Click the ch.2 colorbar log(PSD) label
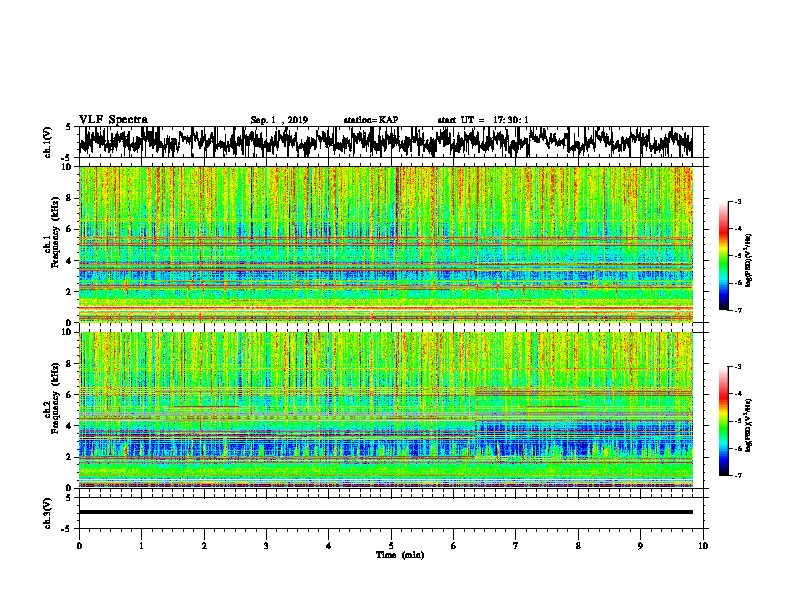This screenshot has width=792, height=612. [748, 425]
